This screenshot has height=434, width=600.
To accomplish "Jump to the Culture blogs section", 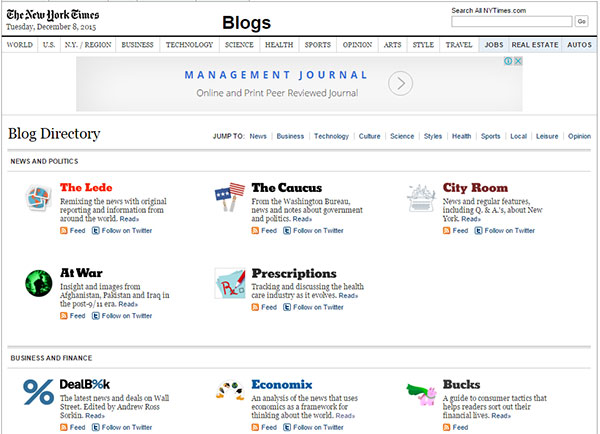I will click(368, 136).
